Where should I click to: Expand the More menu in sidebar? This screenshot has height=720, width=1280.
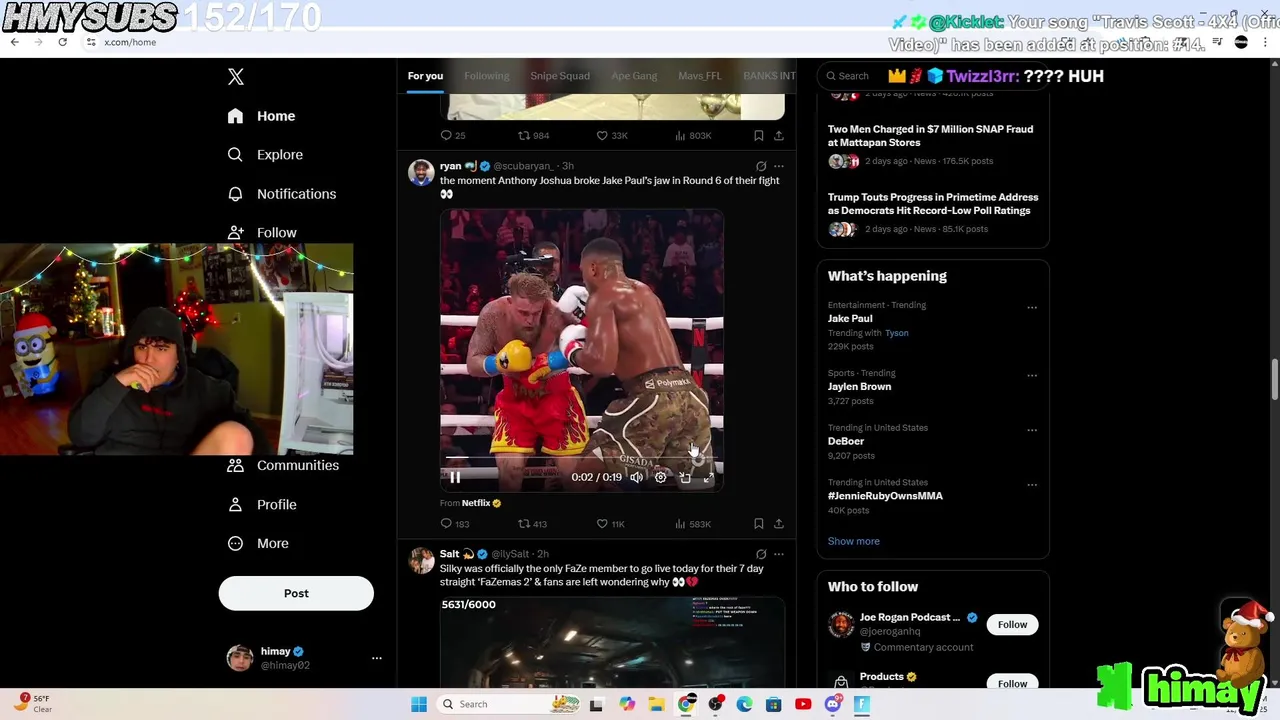tap(258, 544)
